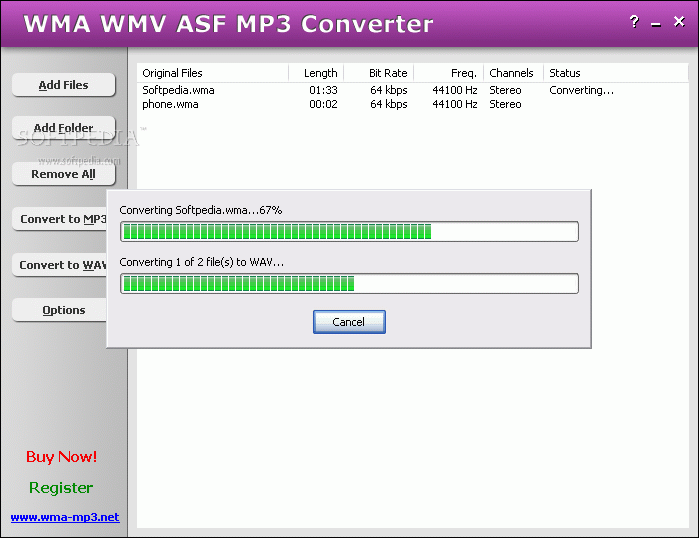Sort by Freq. column header
This screenshot has height=538, width=699.
pos(448,73)
